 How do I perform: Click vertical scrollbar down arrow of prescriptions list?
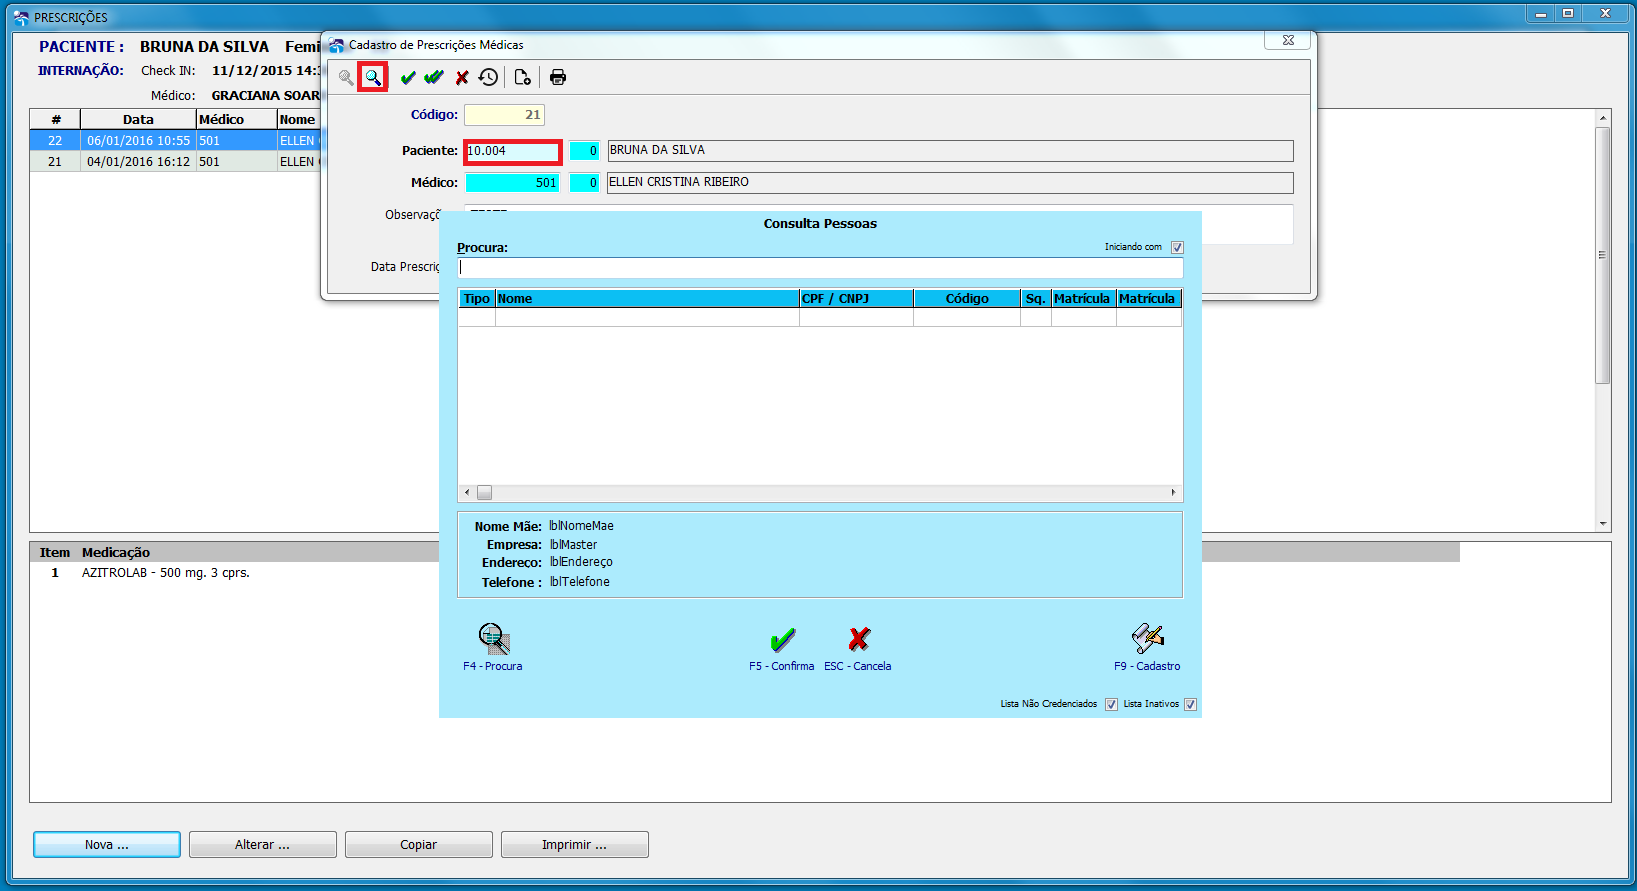coord(1603,524)
